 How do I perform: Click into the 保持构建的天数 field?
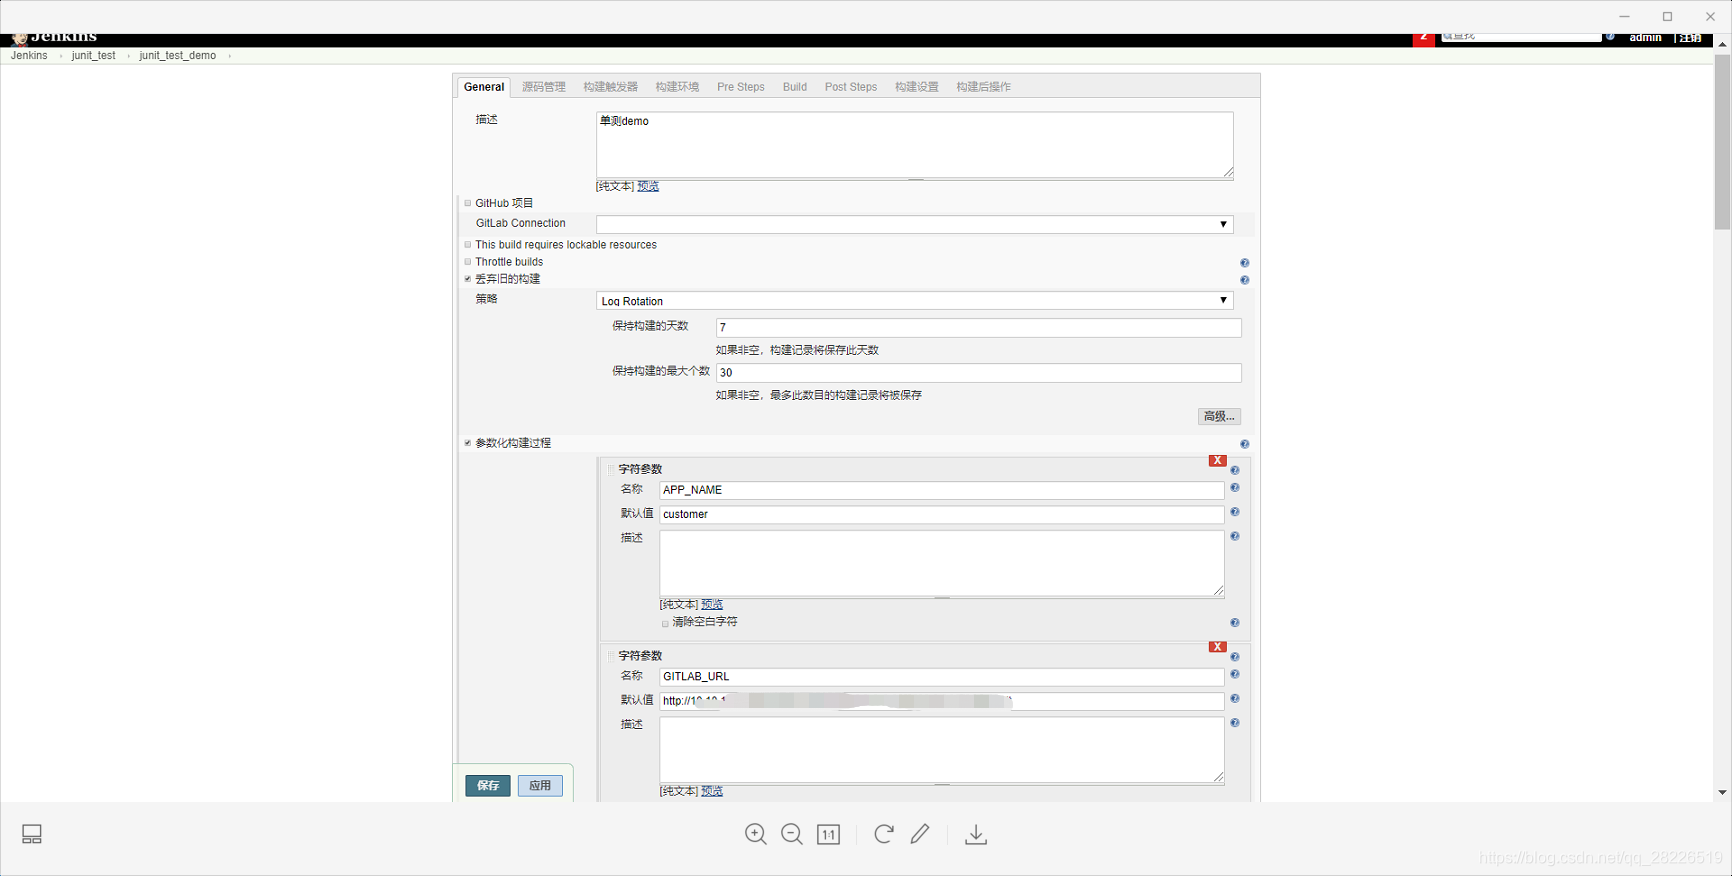pos(979,328)
